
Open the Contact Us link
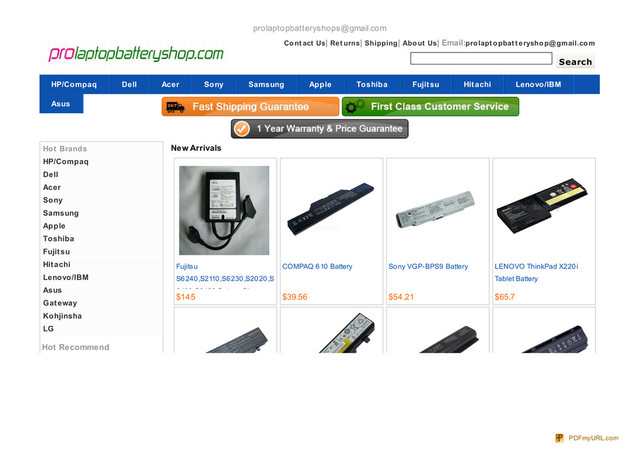304,43
